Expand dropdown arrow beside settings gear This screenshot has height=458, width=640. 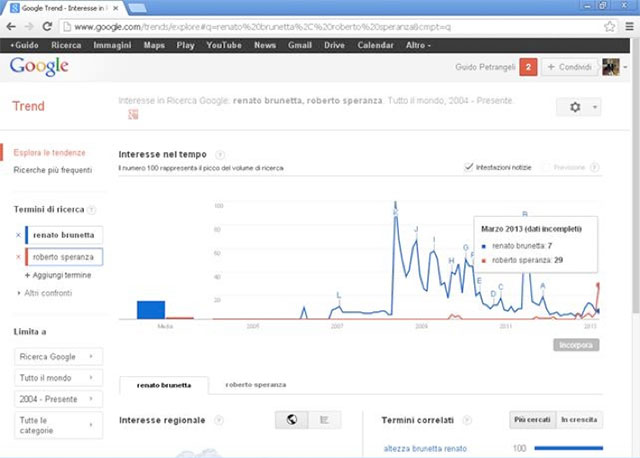tap(595, 107)
